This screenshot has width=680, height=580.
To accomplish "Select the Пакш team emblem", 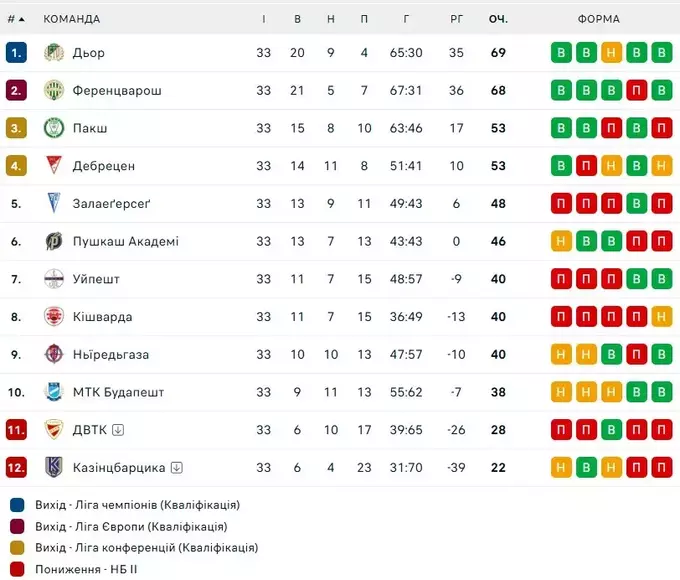I will 54,128.
